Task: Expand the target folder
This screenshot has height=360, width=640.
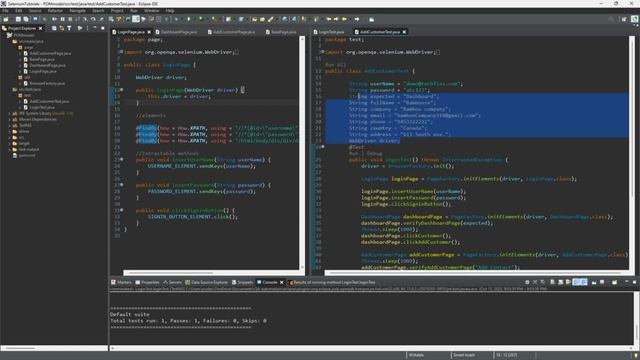Action: [10, 143]
